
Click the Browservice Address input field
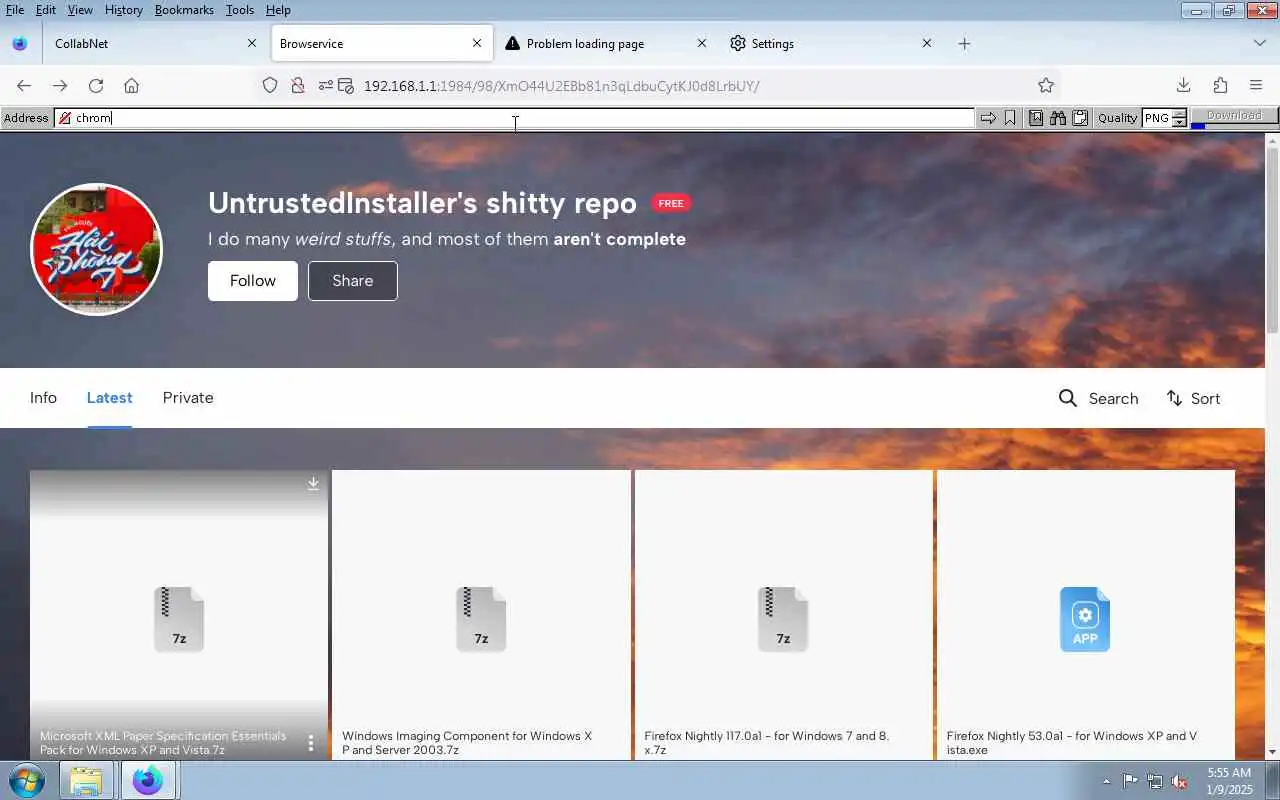[514, 118]
